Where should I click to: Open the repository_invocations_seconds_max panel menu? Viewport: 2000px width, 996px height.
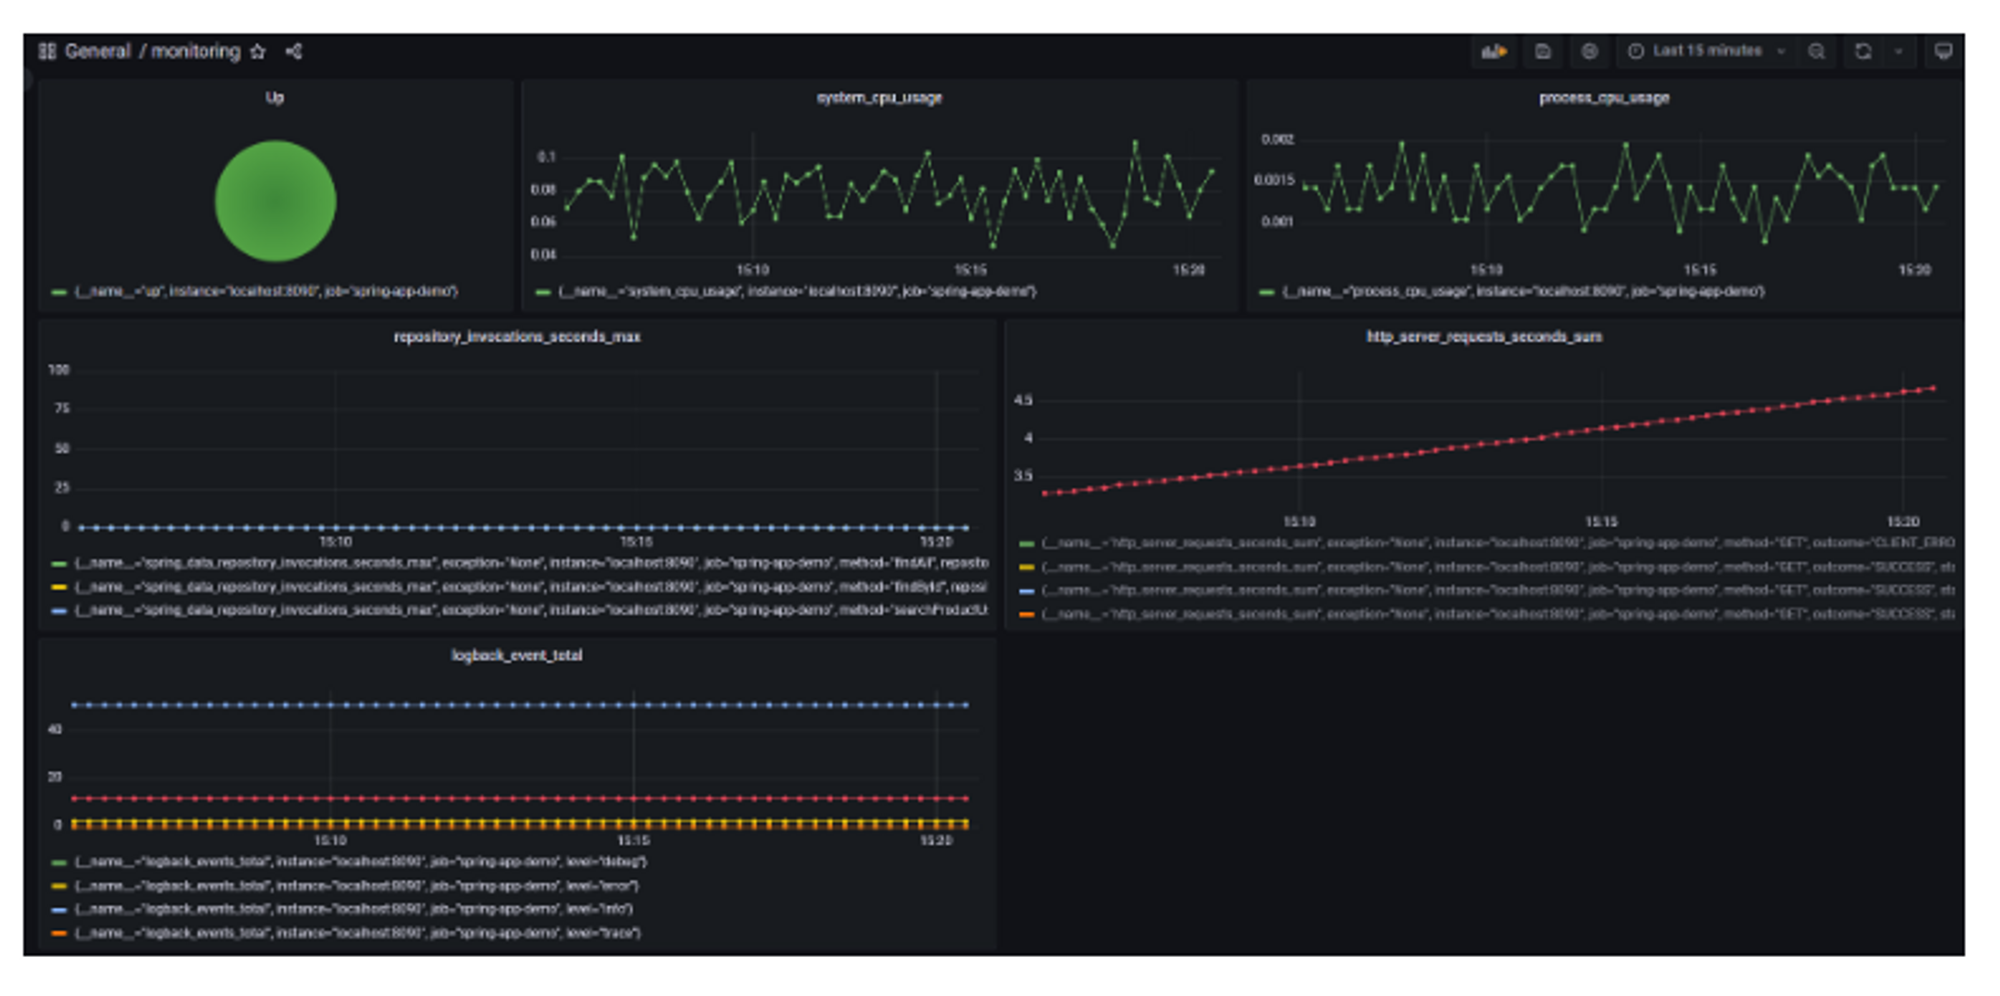point(517,338)
